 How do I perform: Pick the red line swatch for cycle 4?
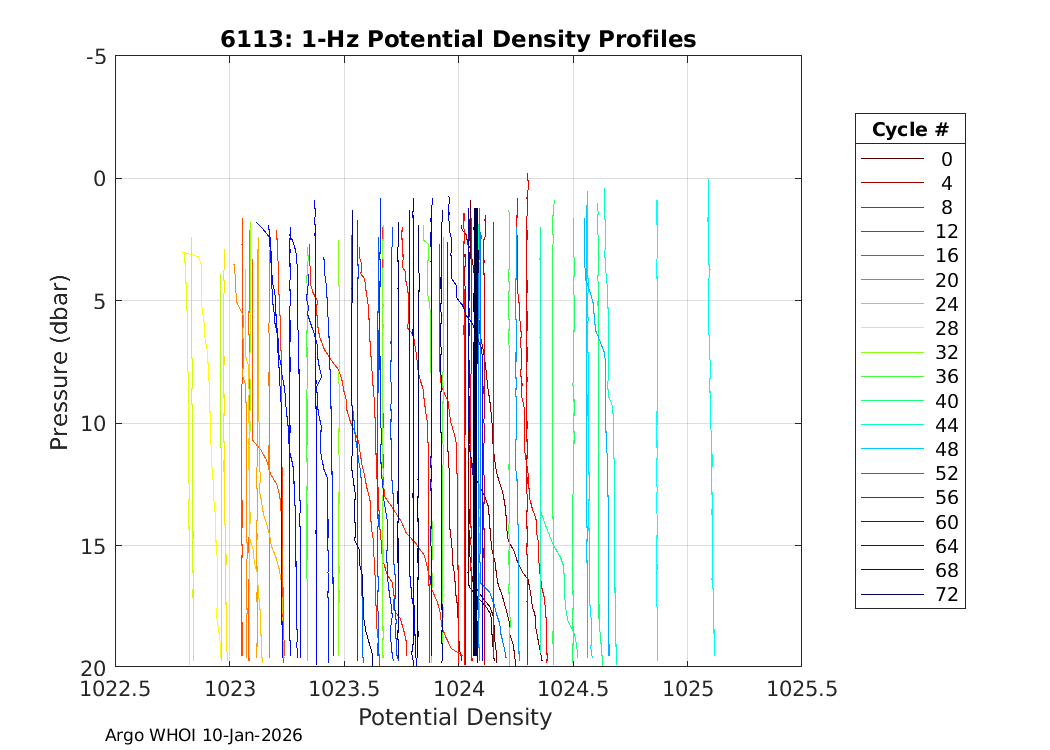point(892,183)
